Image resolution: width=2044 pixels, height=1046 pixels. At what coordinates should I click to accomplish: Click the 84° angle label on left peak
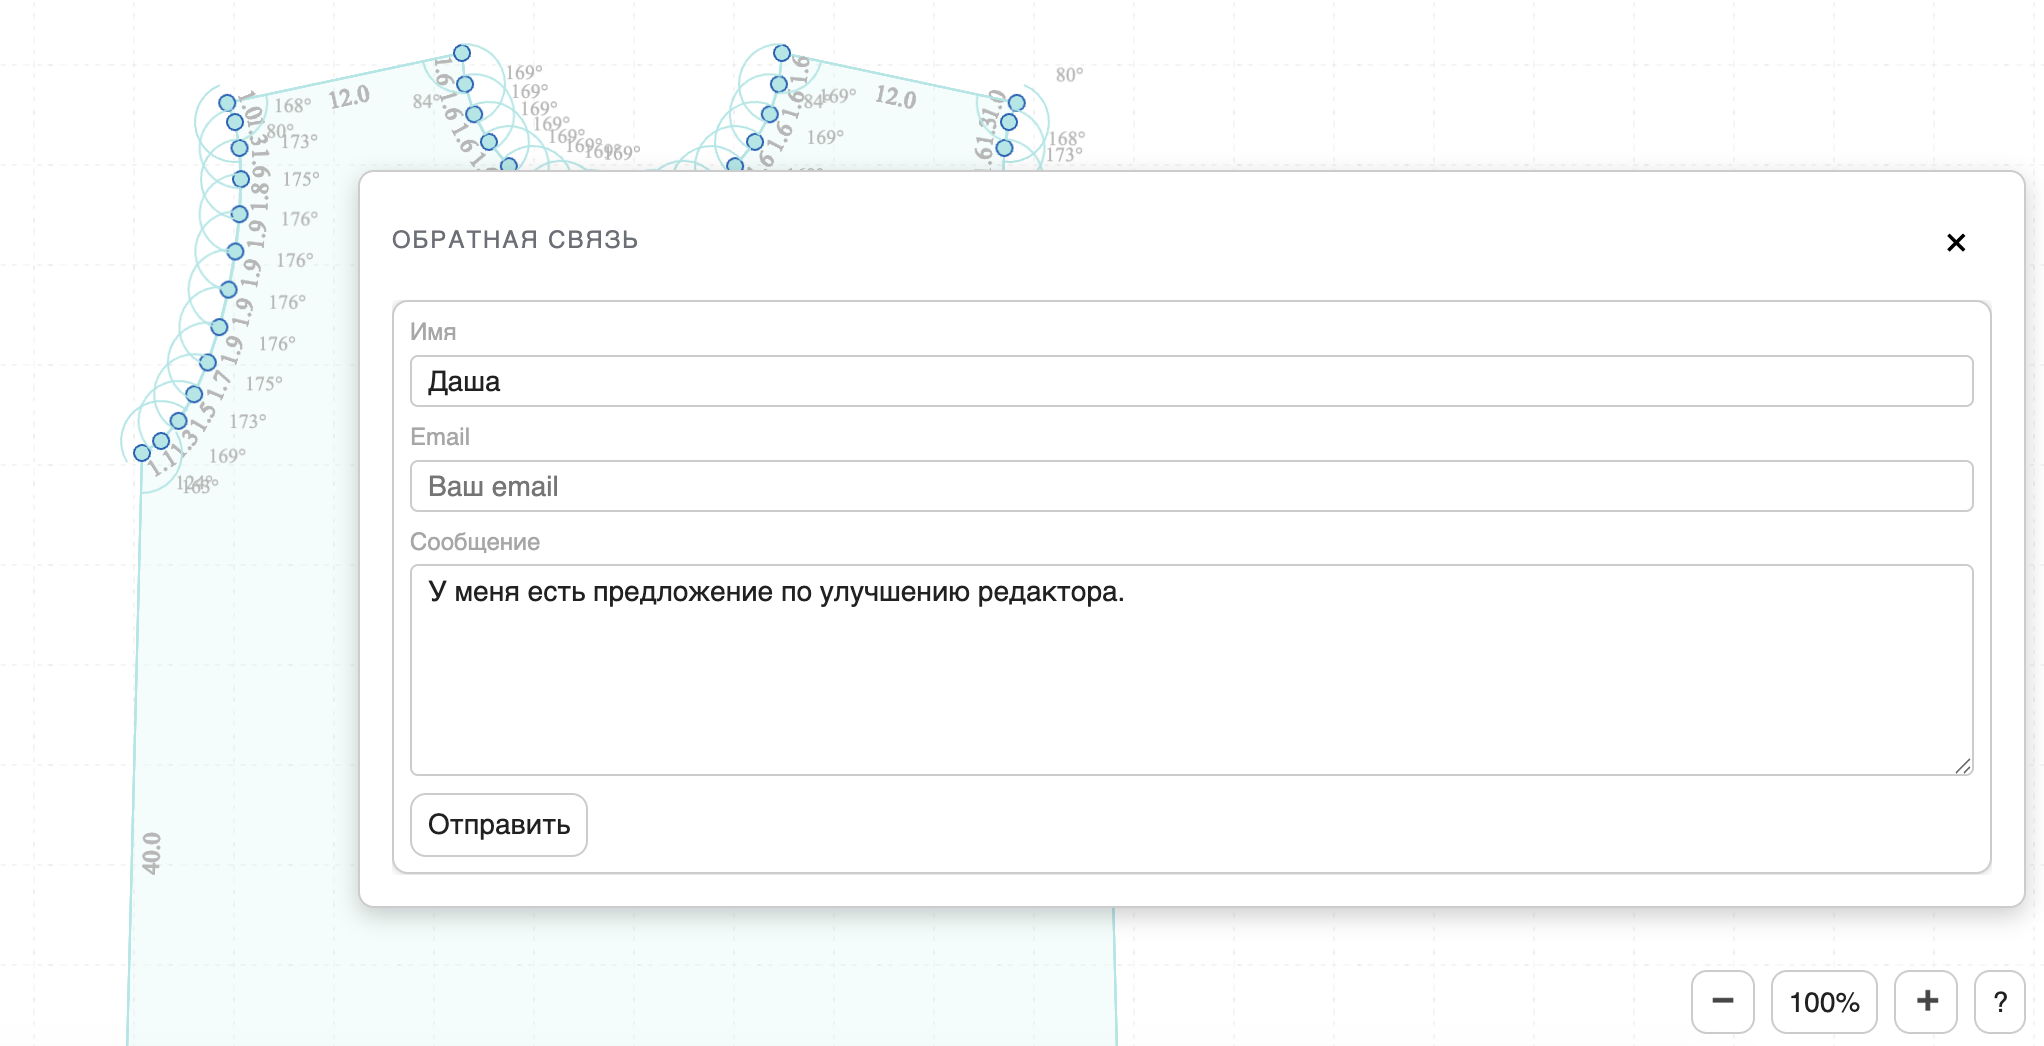424,101
